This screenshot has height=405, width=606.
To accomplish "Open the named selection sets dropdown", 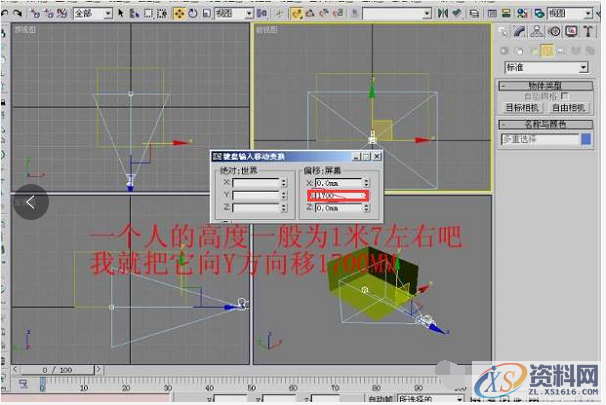I will [397, 14].
